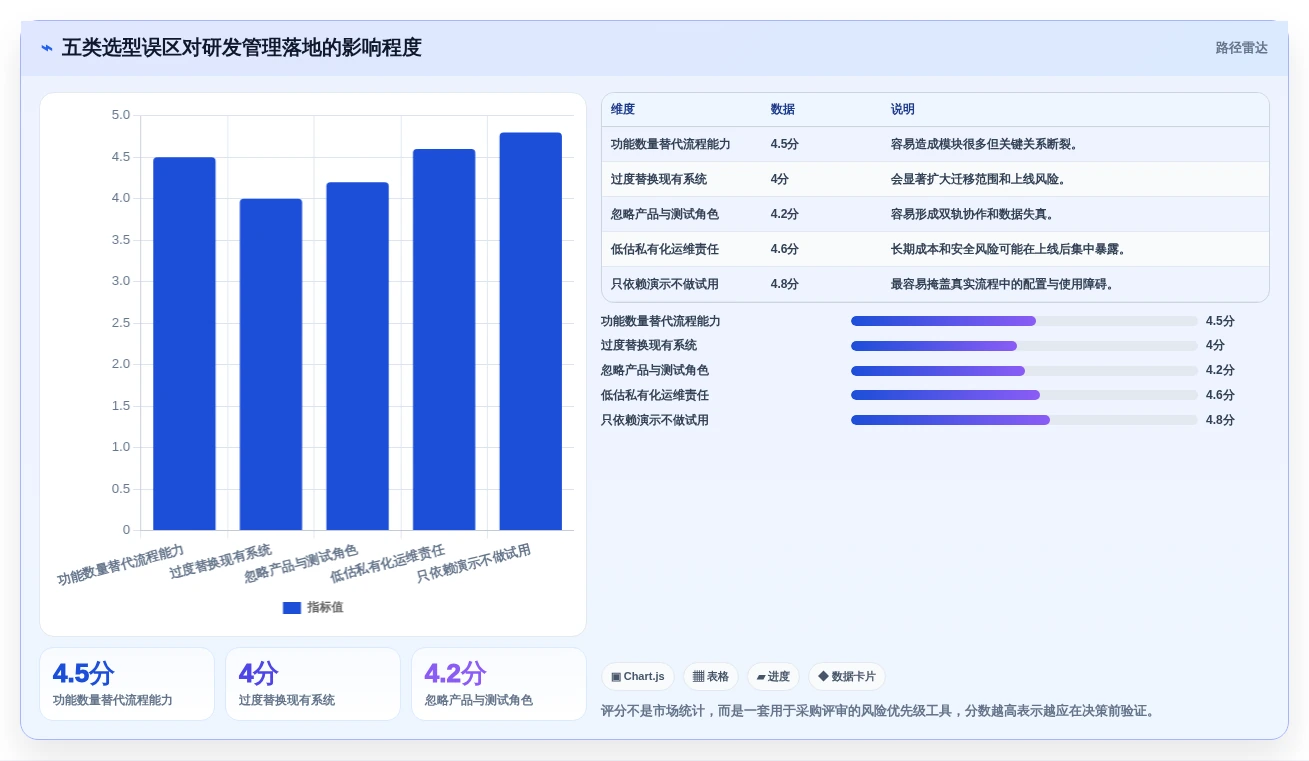The image size is (1309, 761).
Task: Click the 4.5分 value in table
Action: click(x=785, y=144)
